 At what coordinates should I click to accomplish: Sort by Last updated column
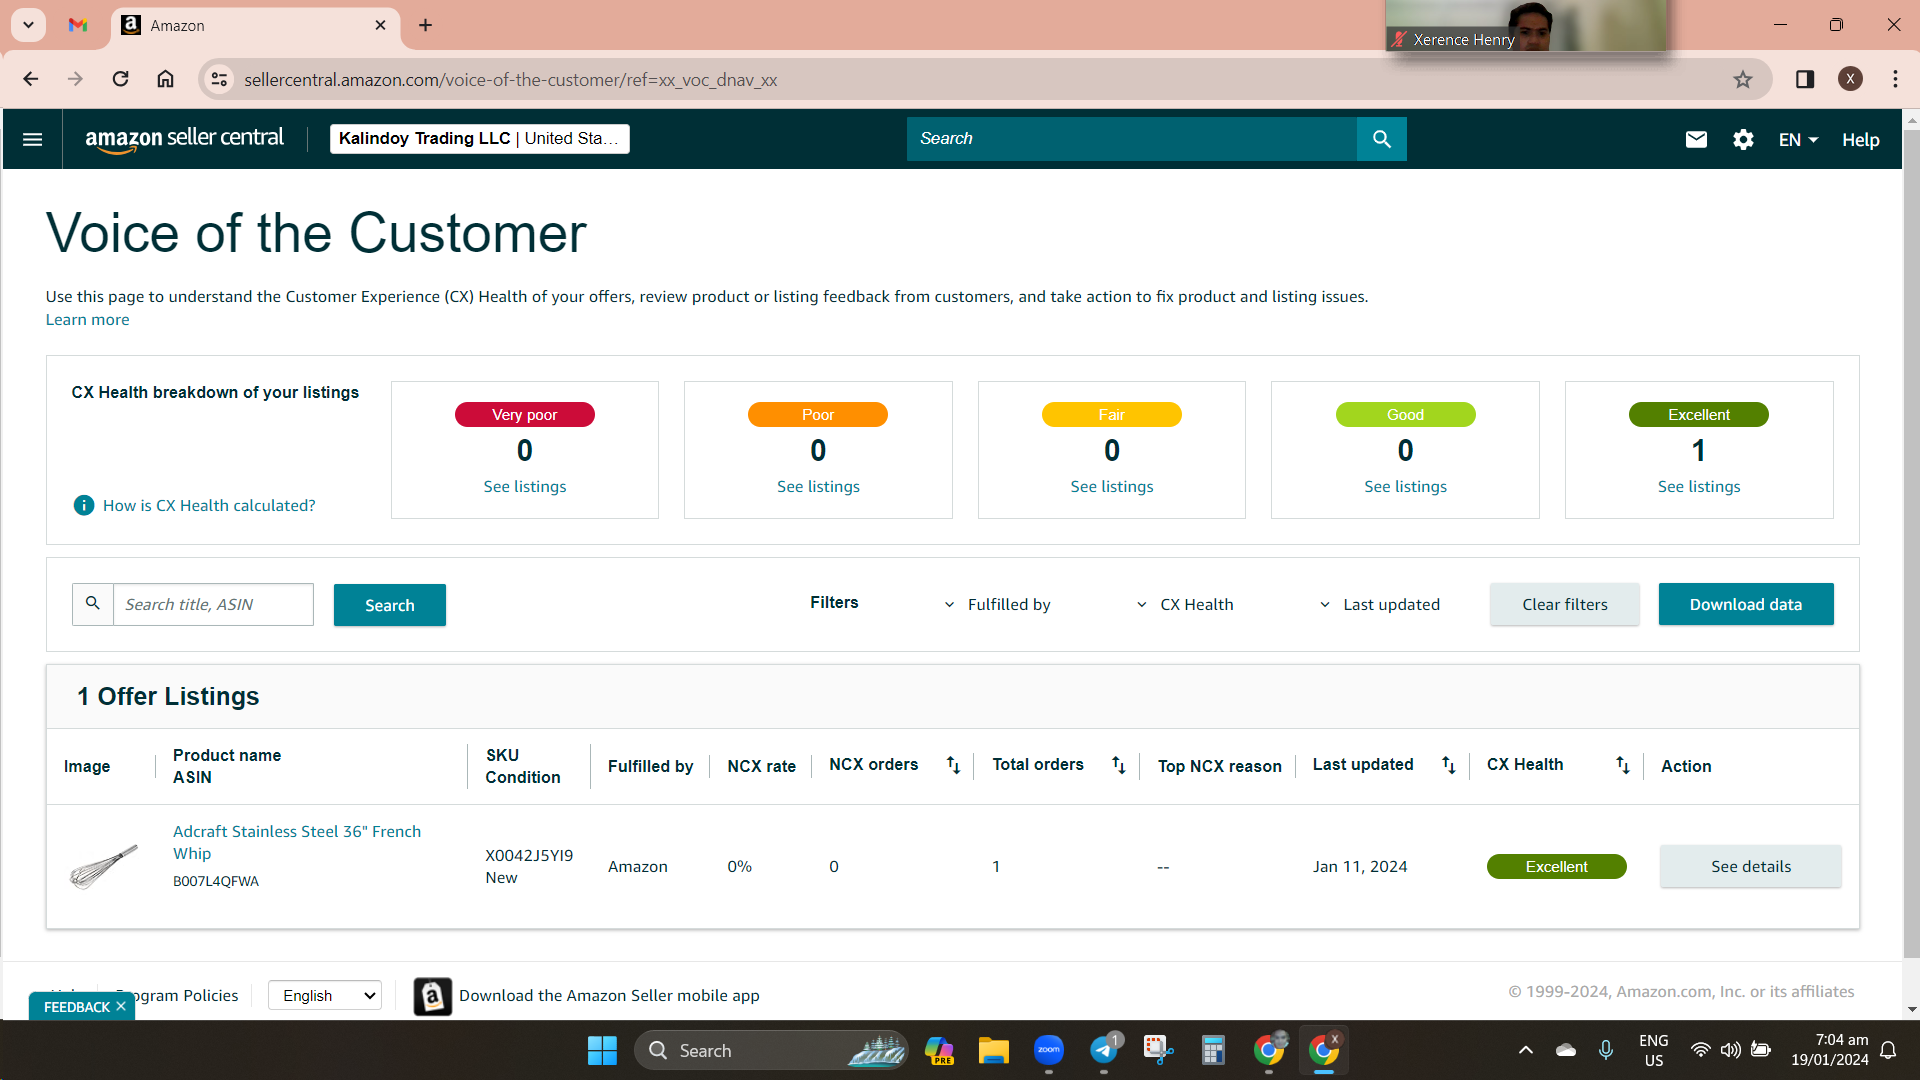1448,765
